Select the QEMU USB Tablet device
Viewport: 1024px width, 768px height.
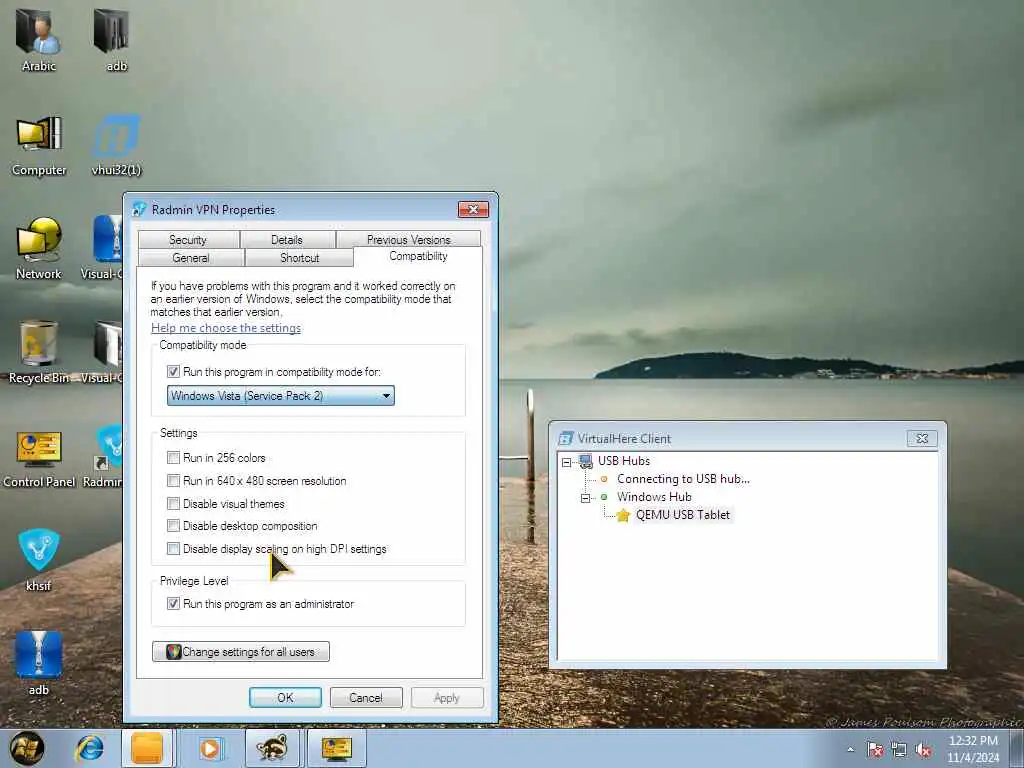pos(682,515)
